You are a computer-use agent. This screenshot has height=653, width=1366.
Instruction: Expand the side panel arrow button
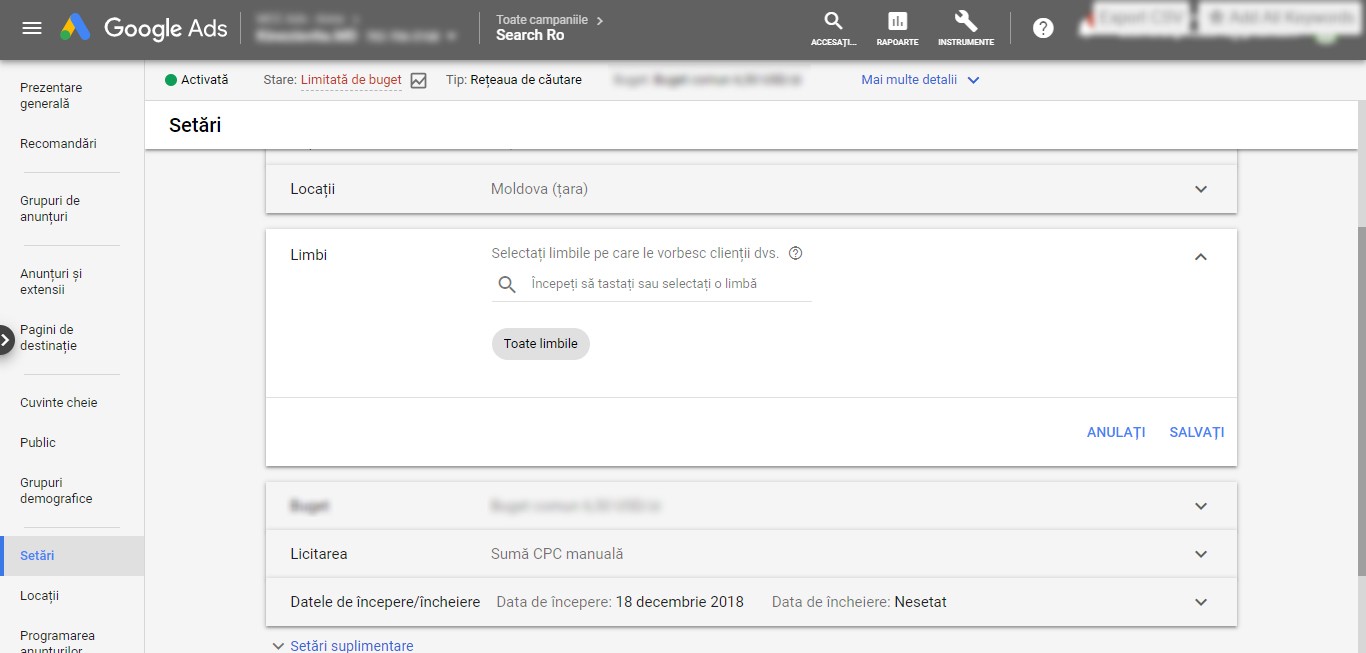6,339
